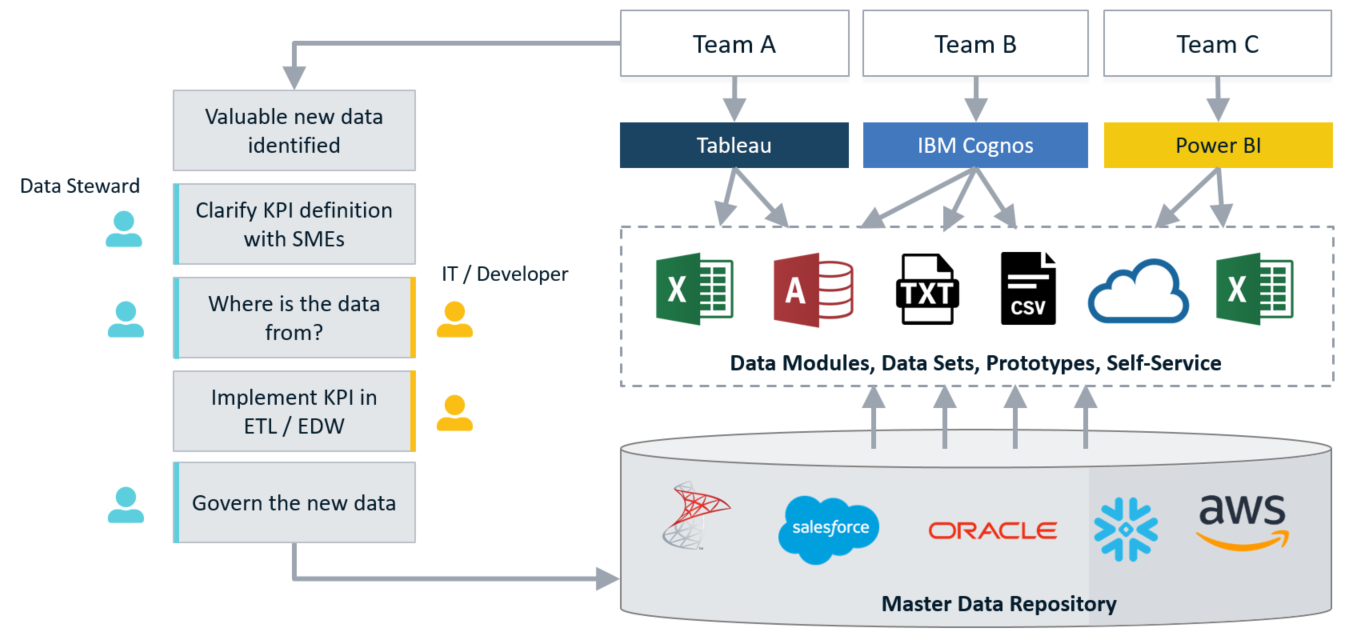Viewport: 1347px width, 641px height.
Task: Click the yellow person icon beside Implement KPI in ETL
Action: coord(454,413)
